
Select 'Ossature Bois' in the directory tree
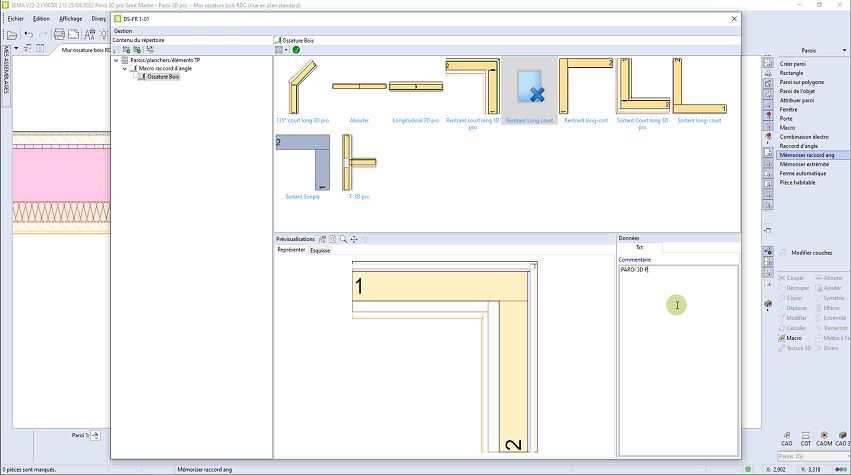click(x=162, y=76)
